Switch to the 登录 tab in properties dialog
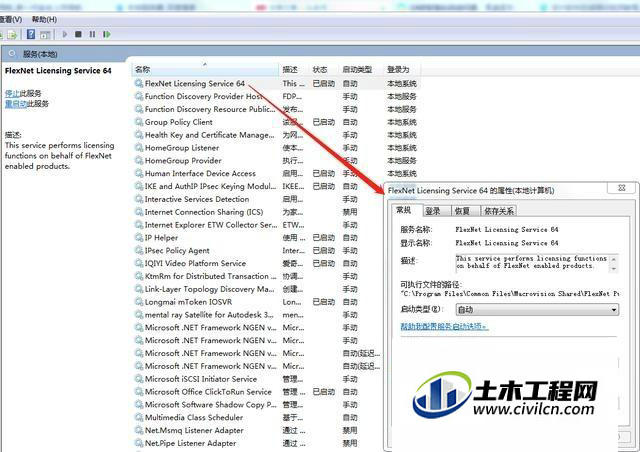This screenshot has height=452, width=640. click(433, 211)
